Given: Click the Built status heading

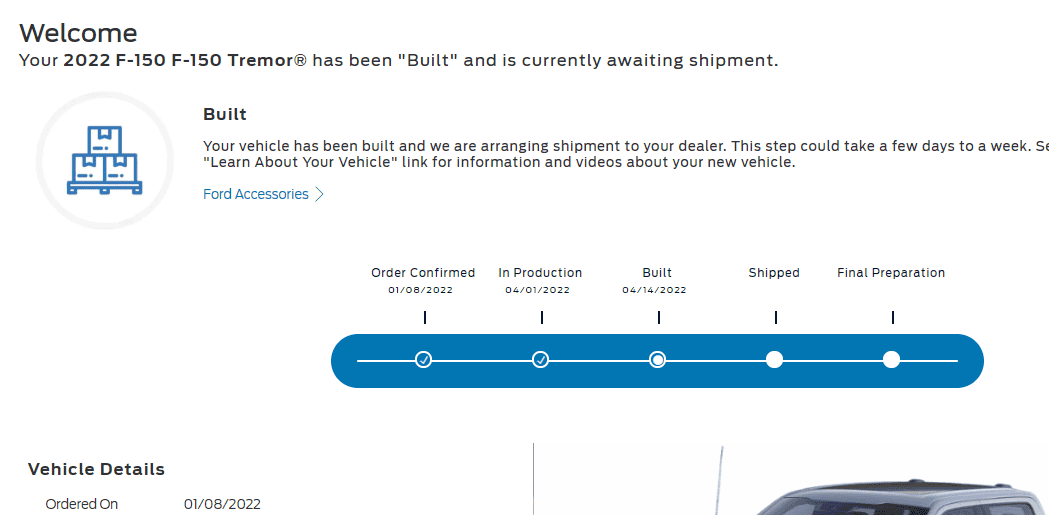Looking at the screenshot, I should coord(225,114).
